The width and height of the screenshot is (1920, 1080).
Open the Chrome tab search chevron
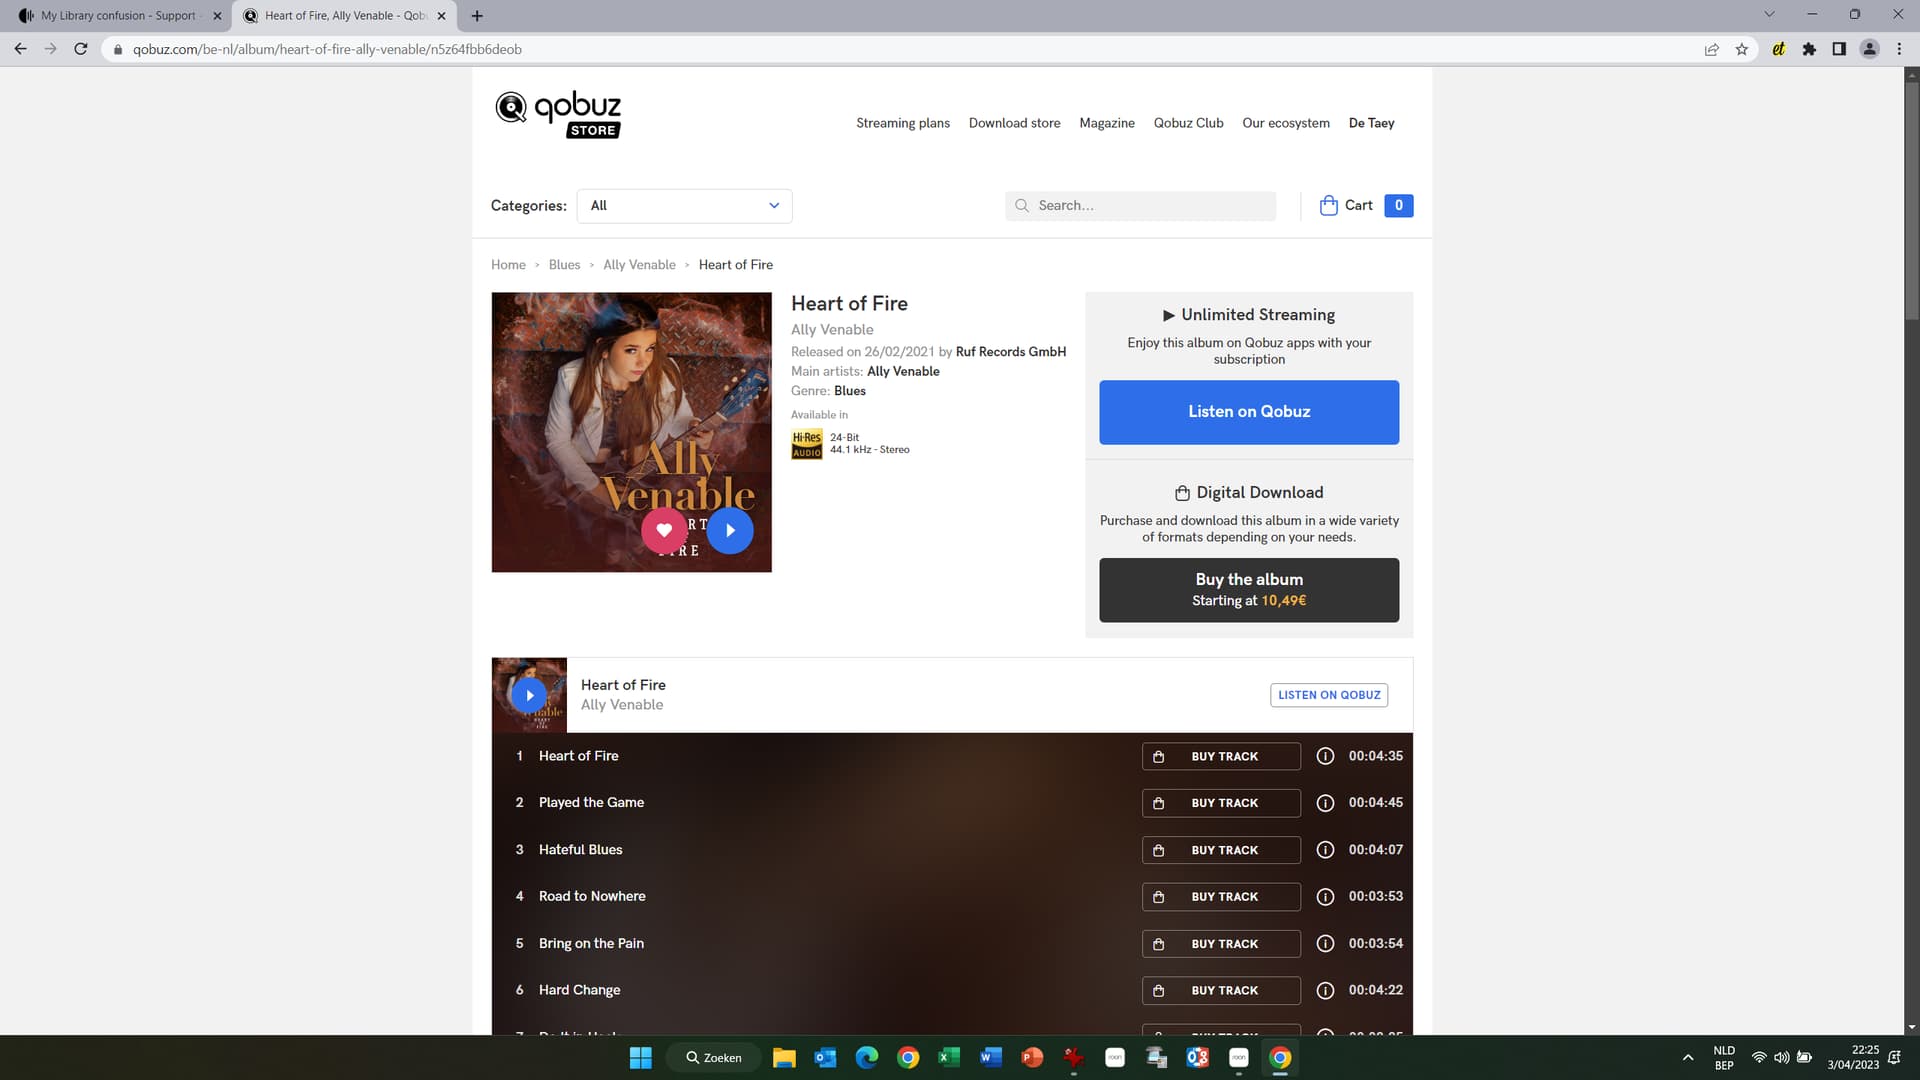[1769, 15]
